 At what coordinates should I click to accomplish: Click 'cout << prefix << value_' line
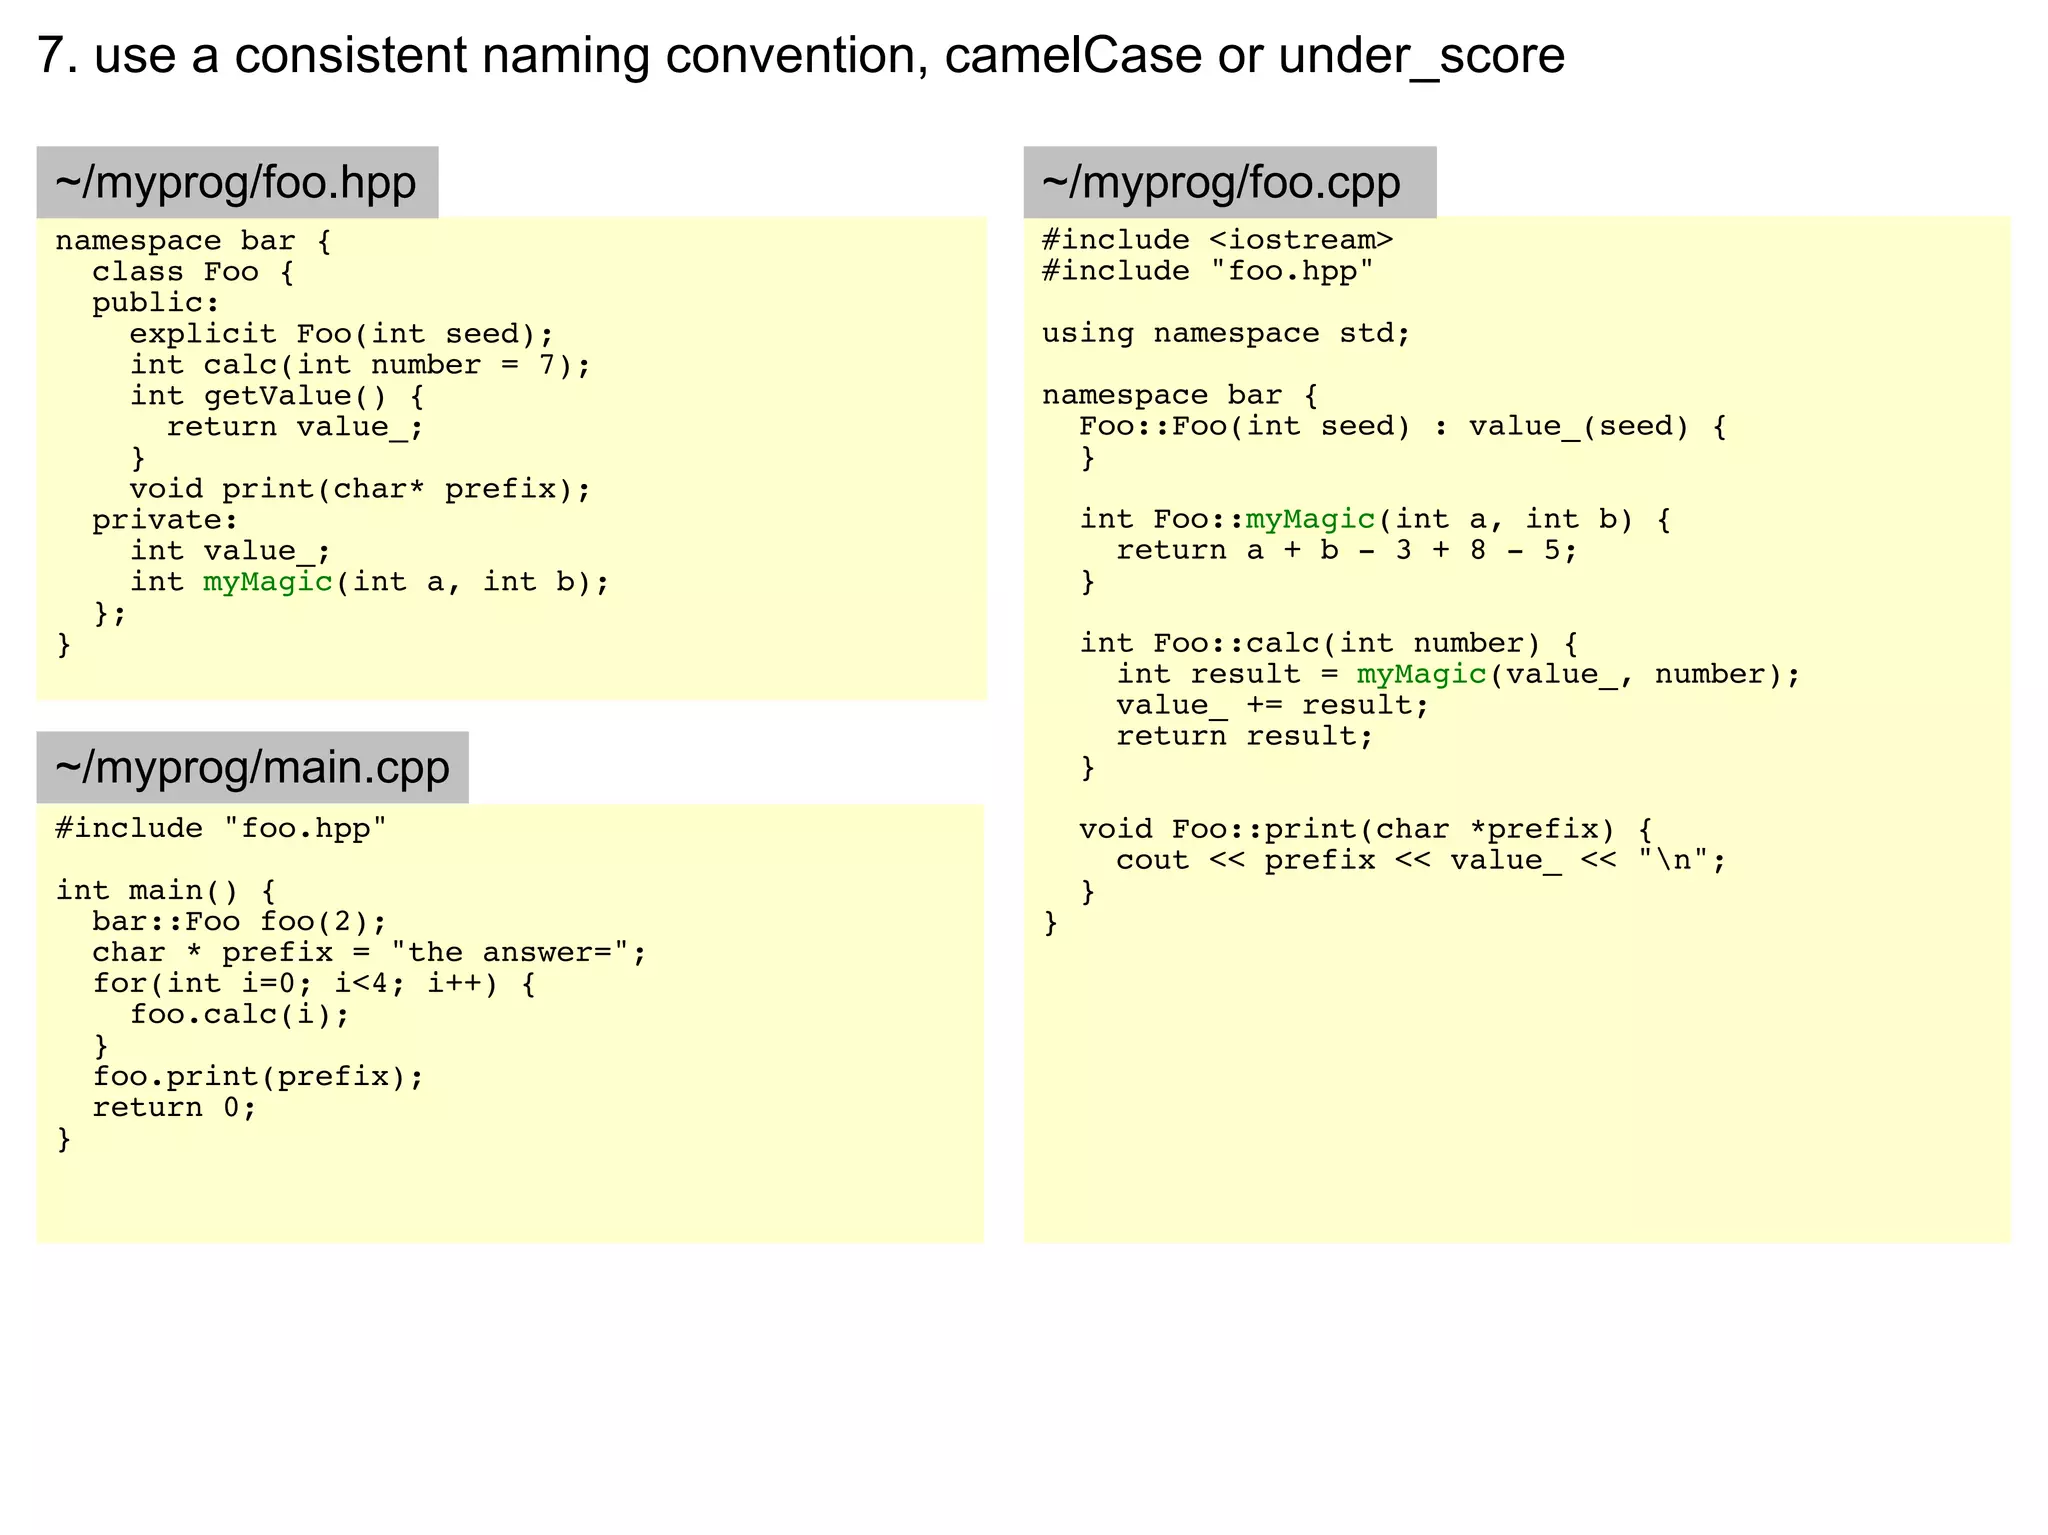1421,861
